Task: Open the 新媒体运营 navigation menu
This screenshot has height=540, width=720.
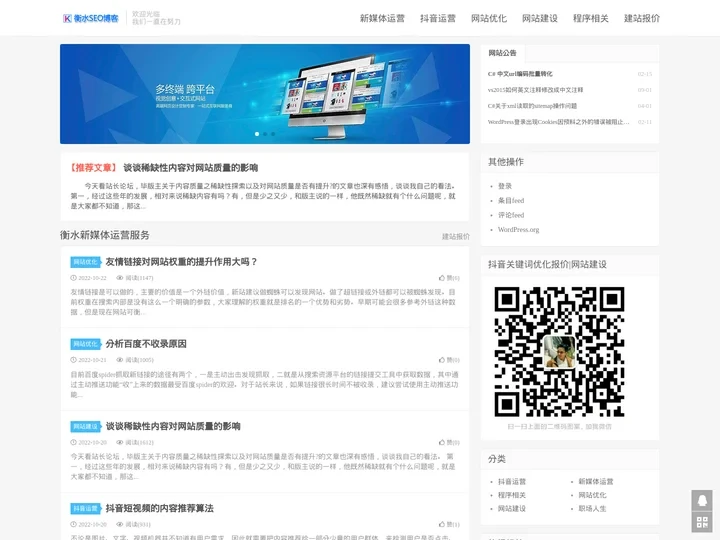Action: pos(382,18)
